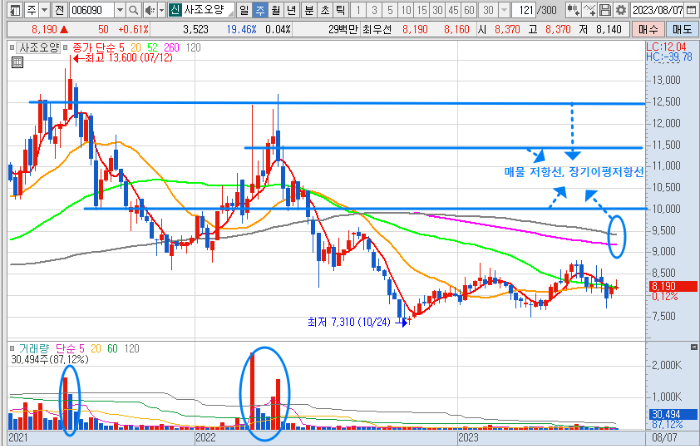Click the green 52 moving average legend
The image size is (700, 446).
click(x=153, y=47)
